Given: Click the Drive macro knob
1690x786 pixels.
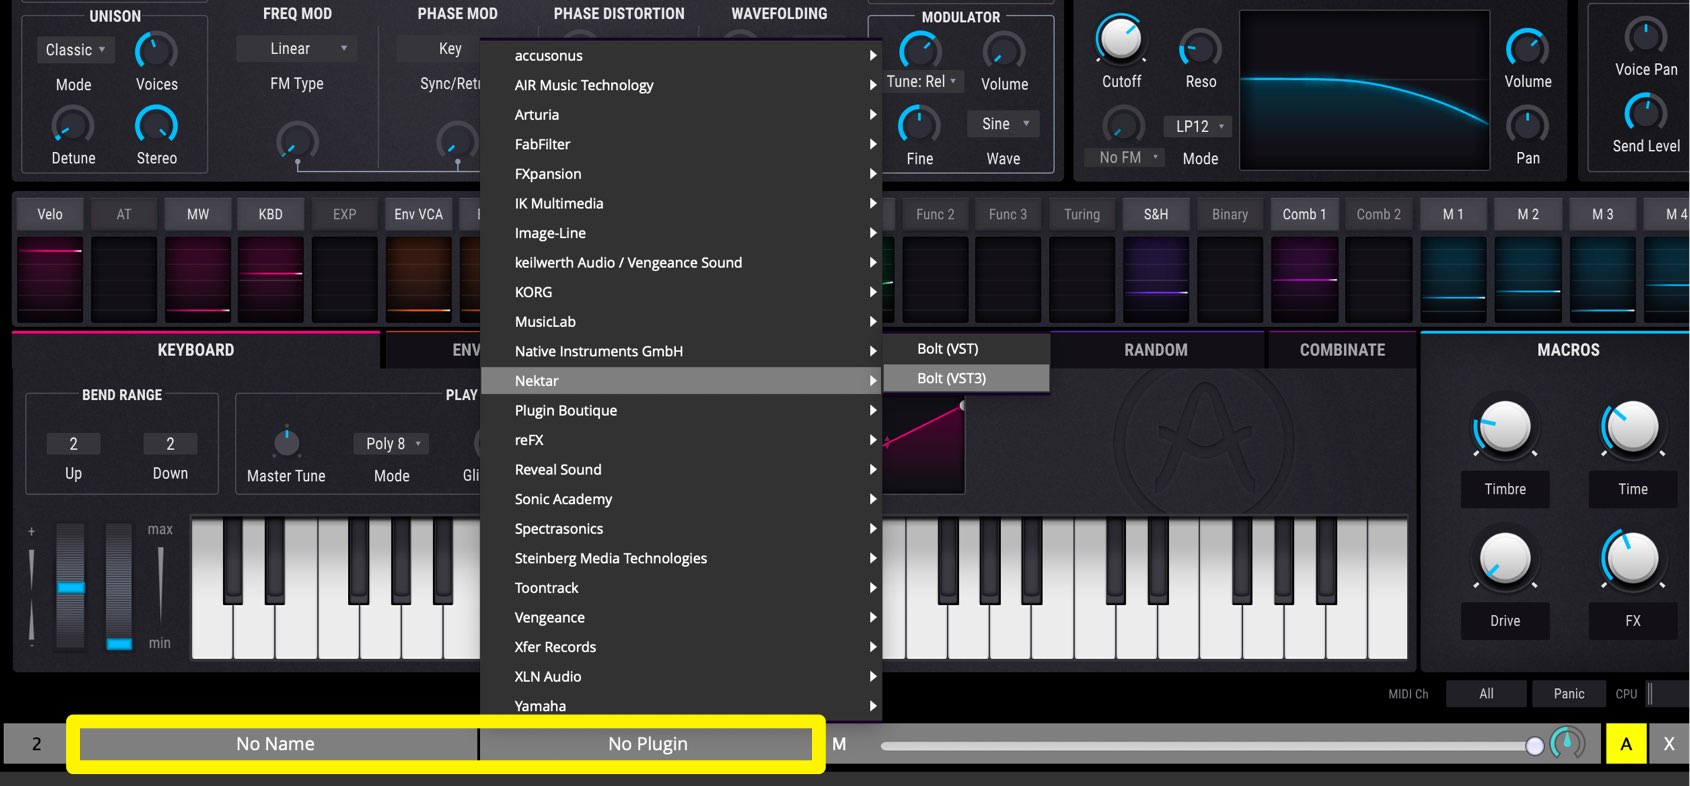Looking at the screenshot, I should tap(1505, 558).
